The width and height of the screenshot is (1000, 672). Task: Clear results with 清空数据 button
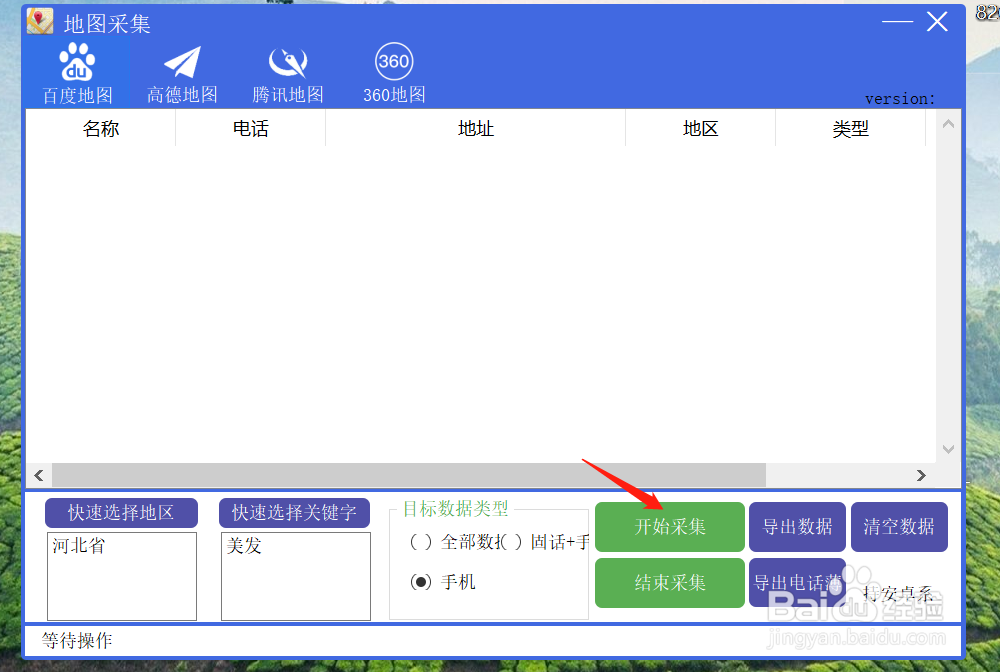(899, 527)
